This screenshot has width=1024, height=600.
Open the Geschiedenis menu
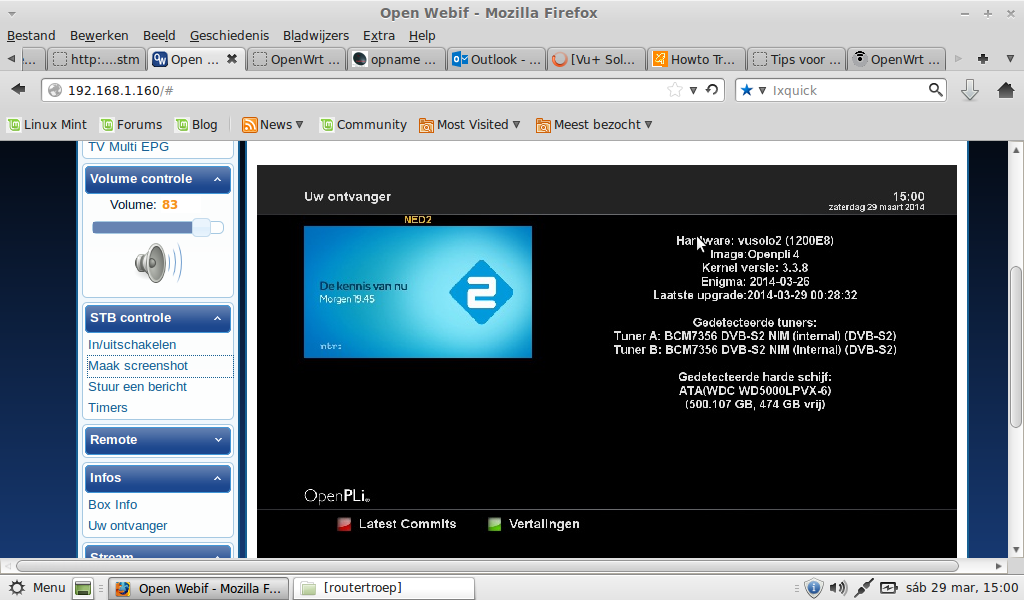point(229,35)
